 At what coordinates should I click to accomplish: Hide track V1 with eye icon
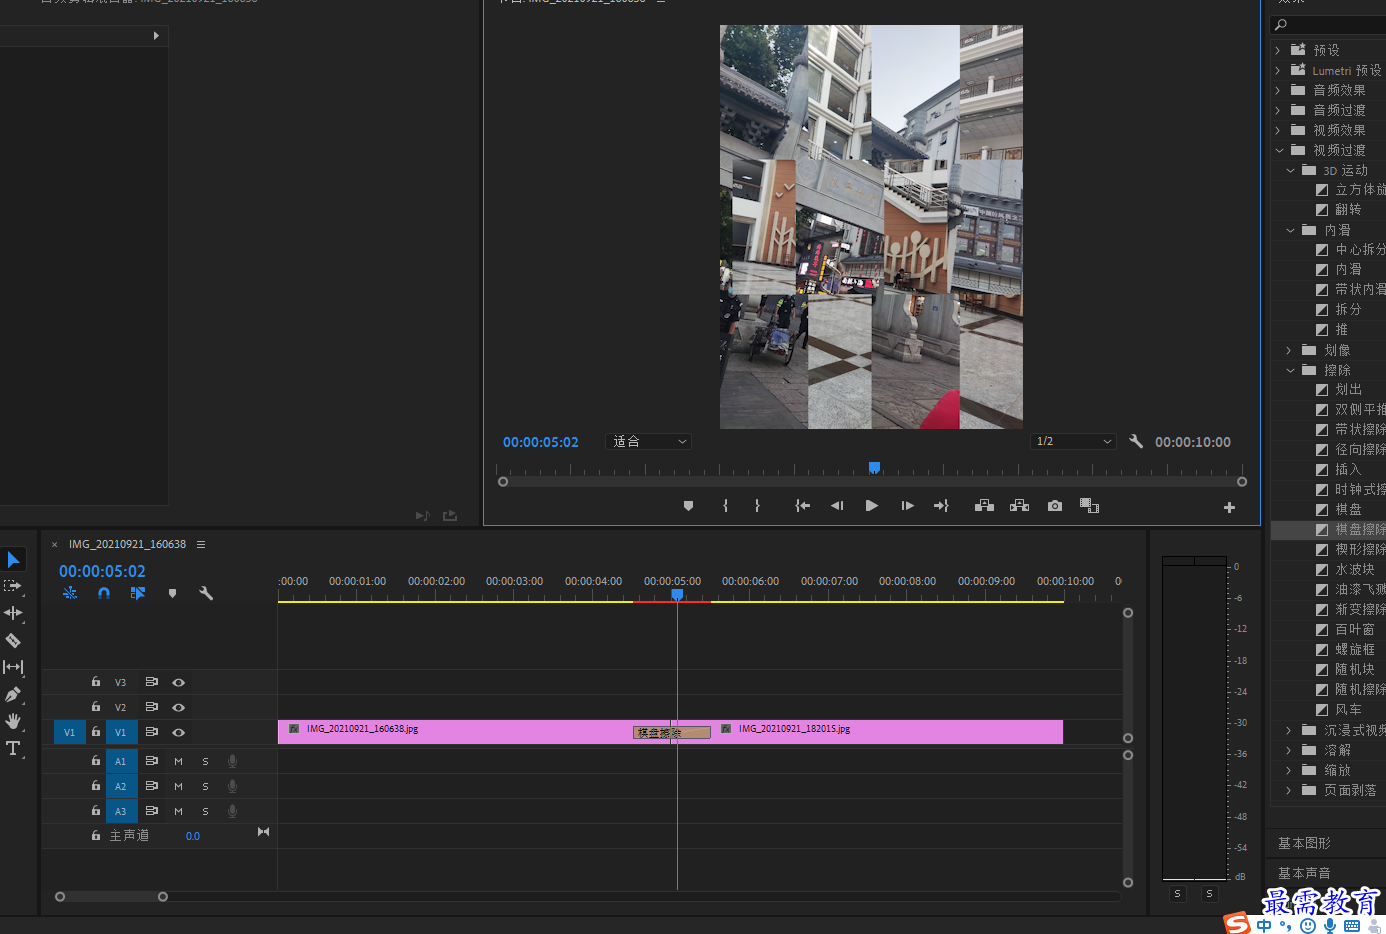pyautogui.click(x=178, y=732)
